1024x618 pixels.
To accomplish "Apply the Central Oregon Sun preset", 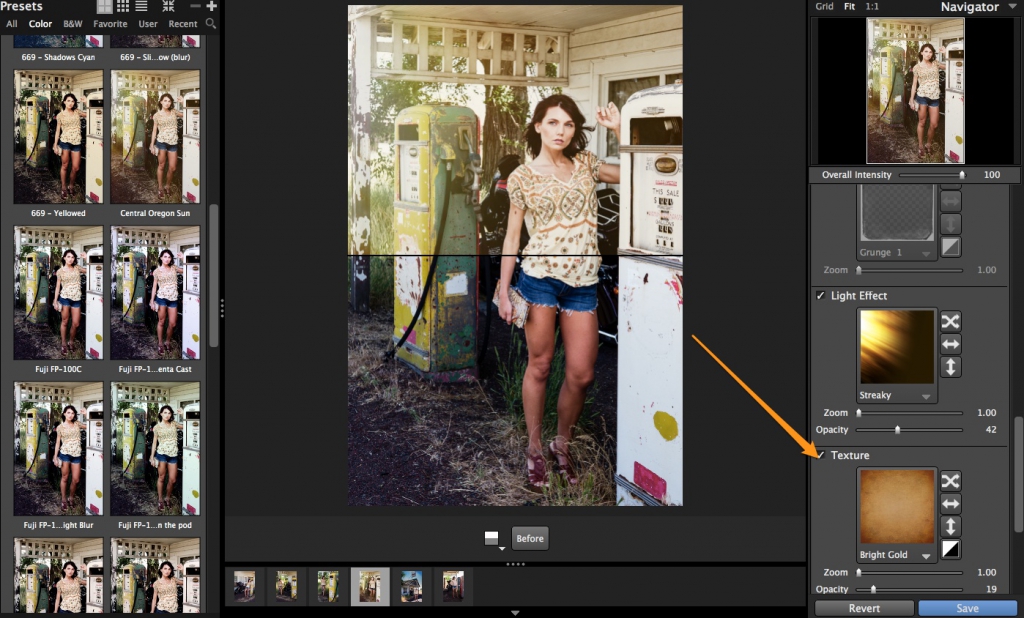I will (155, 137).
